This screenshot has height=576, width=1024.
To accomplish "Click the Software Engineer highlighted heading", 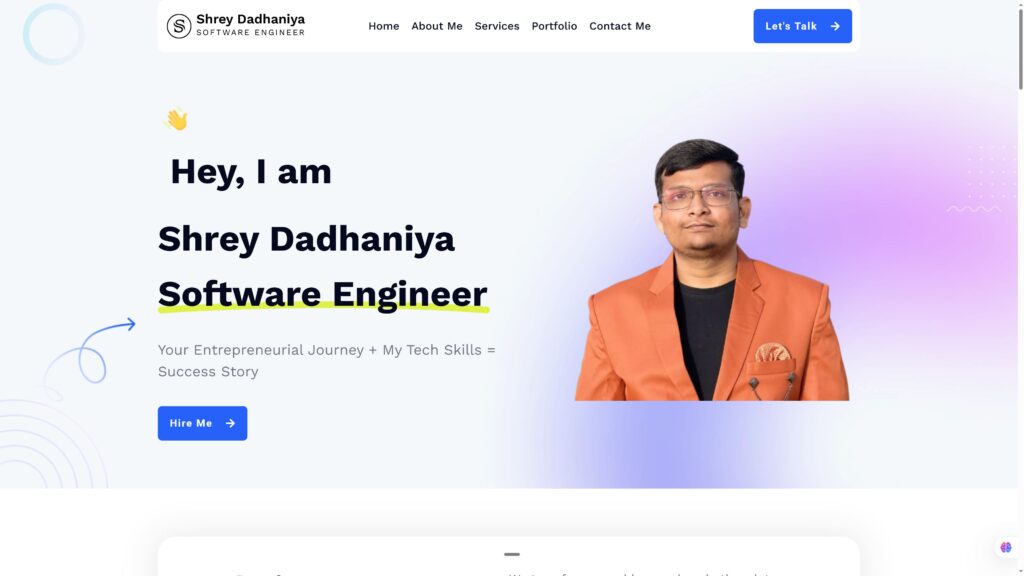I will 323,294.
